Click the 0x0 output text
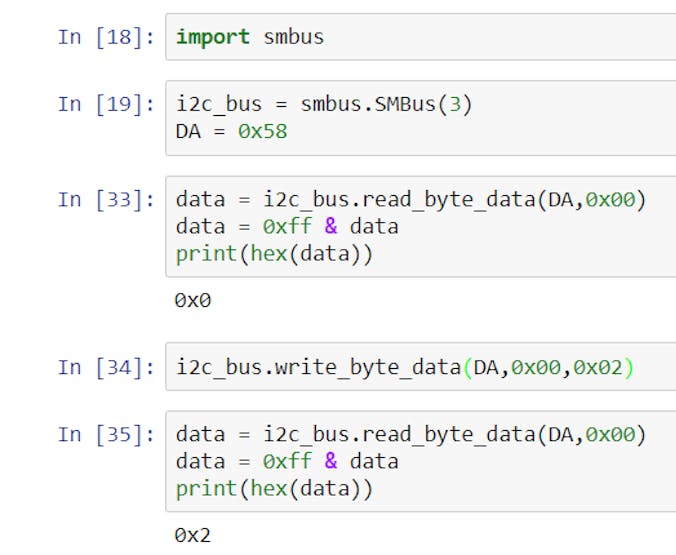 (193, 300)
